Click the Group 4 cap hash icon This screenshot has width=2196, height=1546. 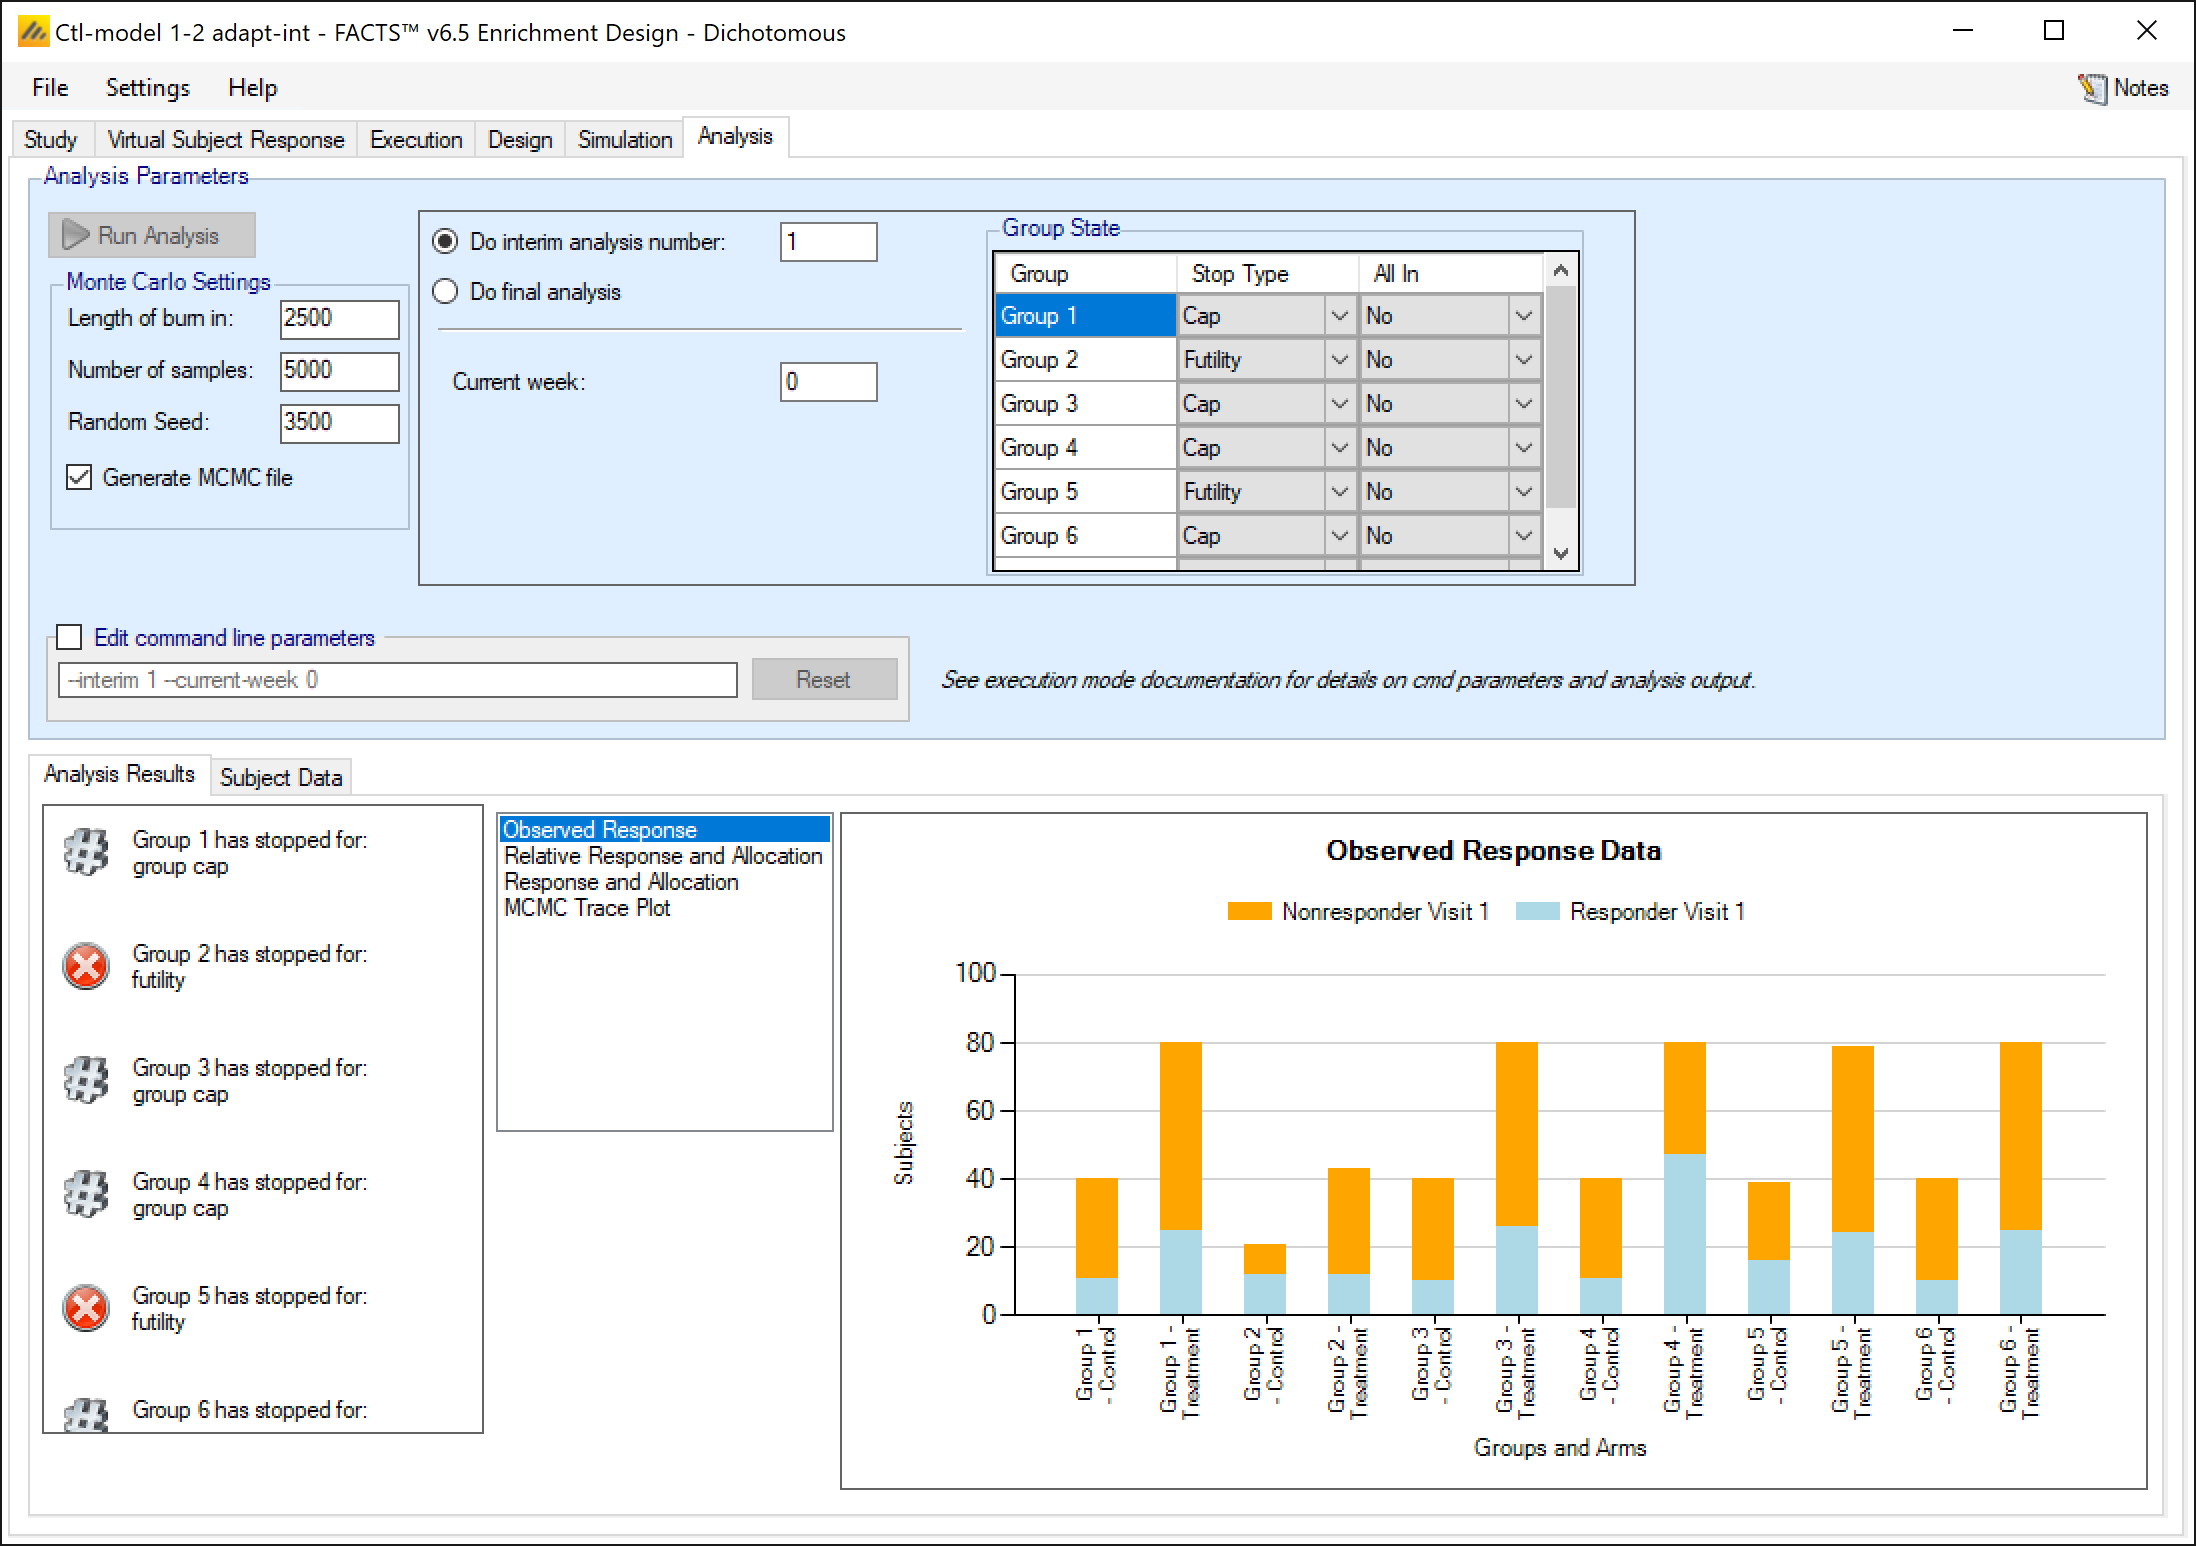(86, 1195)
